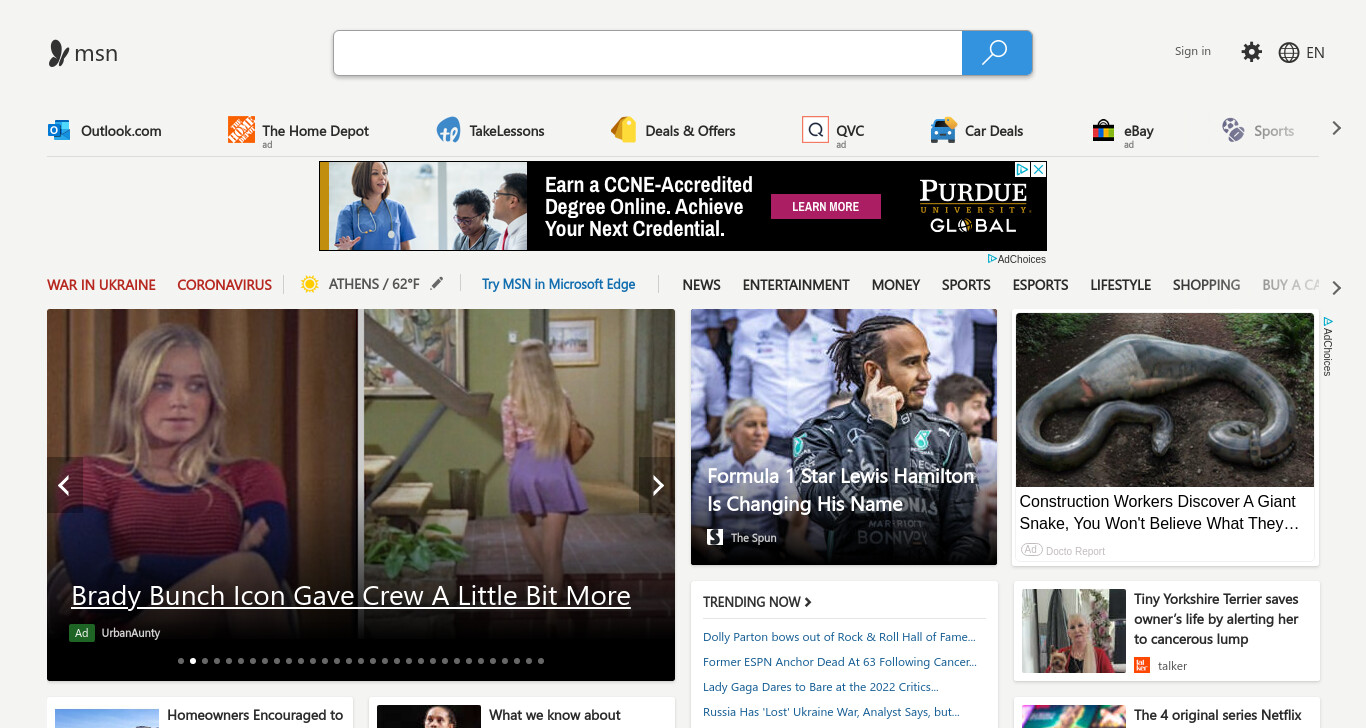
Task: Click the Docto Report sponsor label
Action: 1076,551
